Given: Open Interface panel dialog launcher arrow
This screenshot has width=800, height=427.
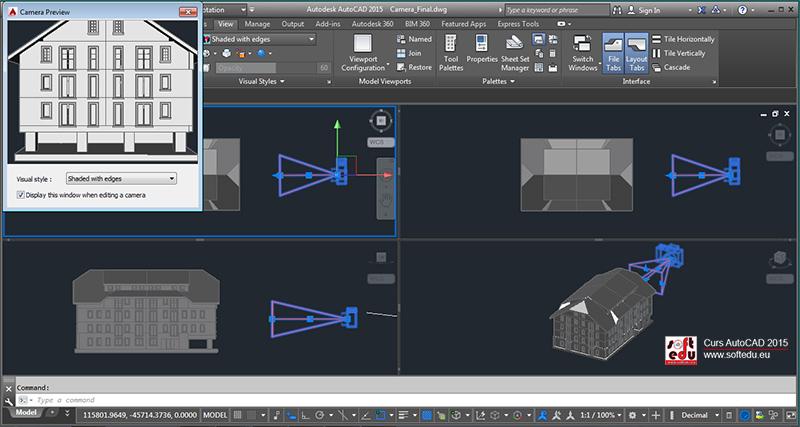Looking at the screenshot, I should tap(714, 82).
